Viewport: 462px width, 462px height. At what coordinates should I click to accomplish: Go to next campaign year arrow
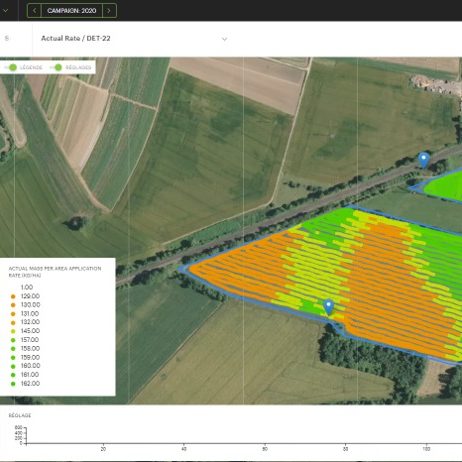pyautogui.click(x=109, y=11)
